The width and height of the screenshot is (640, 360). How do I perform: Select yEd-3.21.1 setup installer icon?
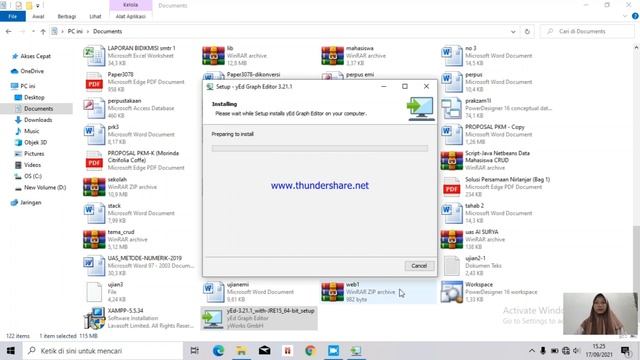pyautogui.click(x=213, y=318)
